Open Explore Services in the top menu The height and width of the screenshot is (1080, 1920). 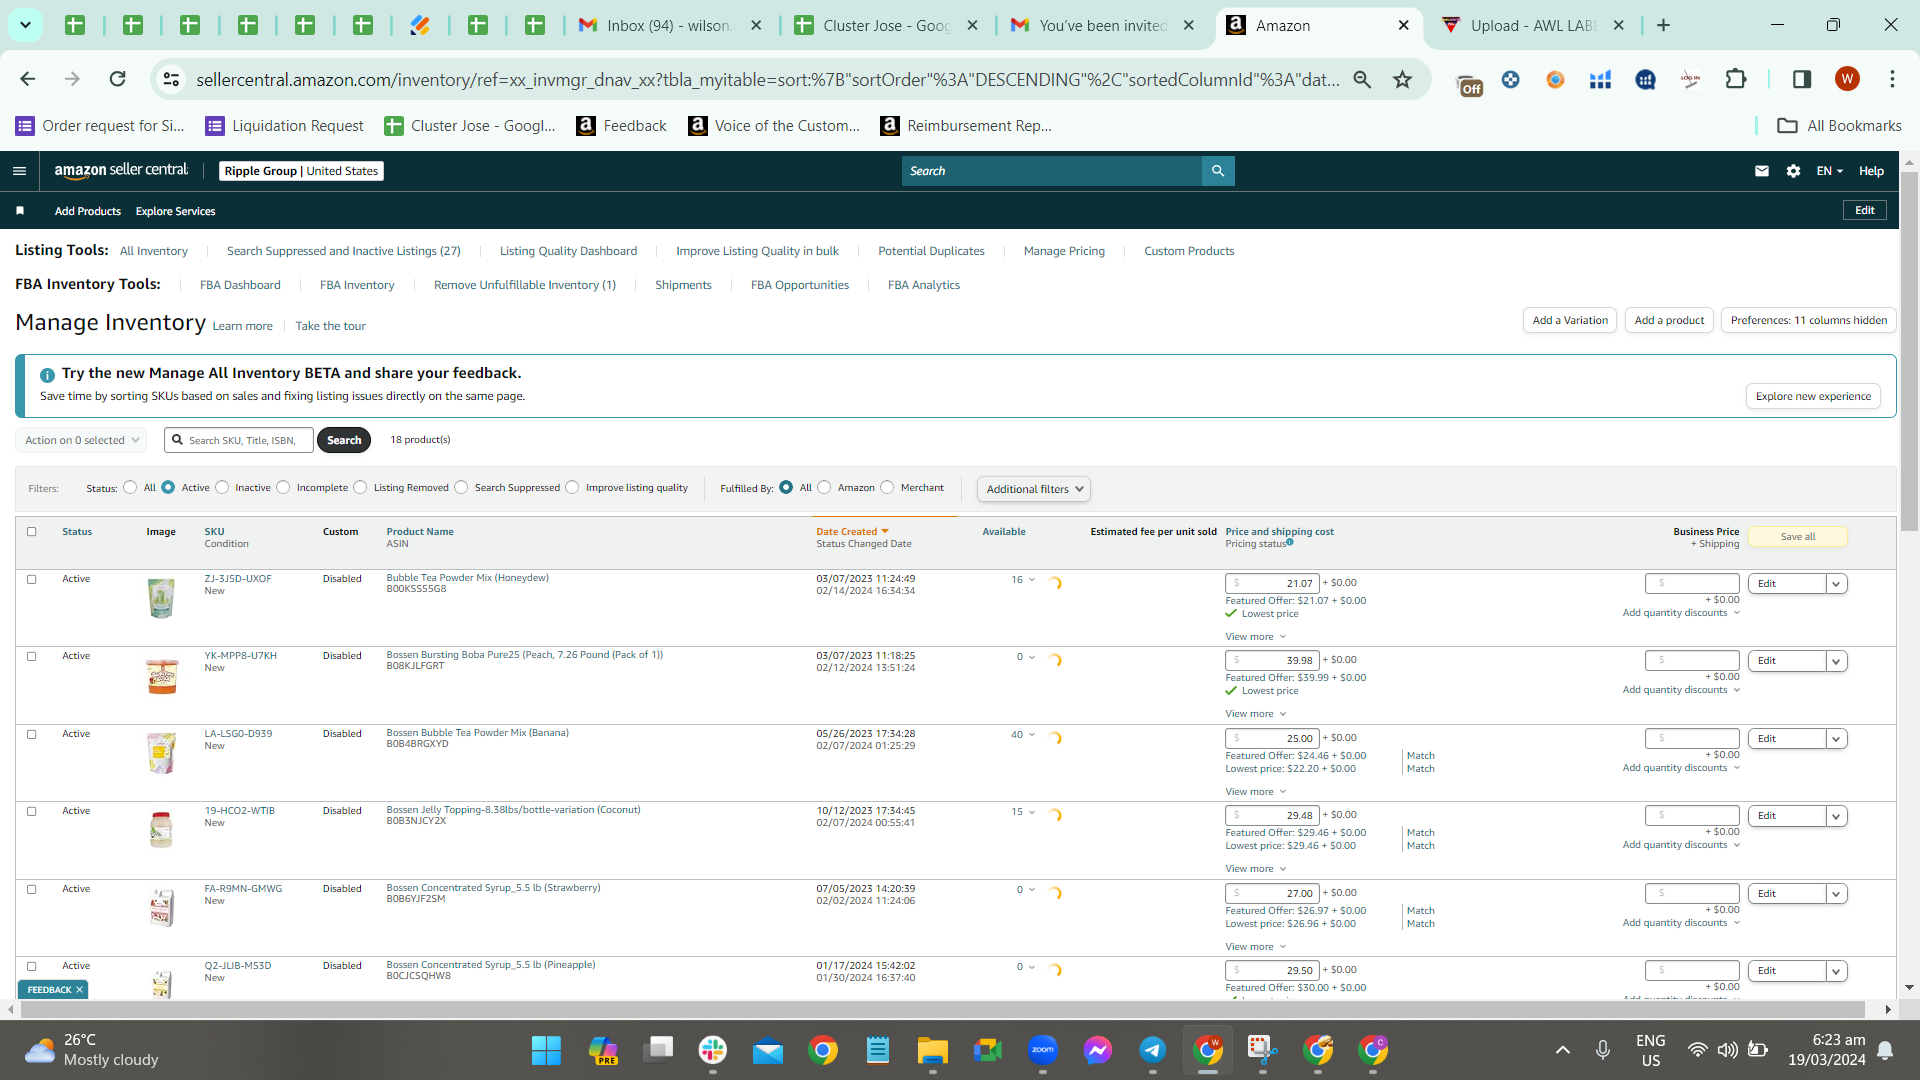click(176, 211)
